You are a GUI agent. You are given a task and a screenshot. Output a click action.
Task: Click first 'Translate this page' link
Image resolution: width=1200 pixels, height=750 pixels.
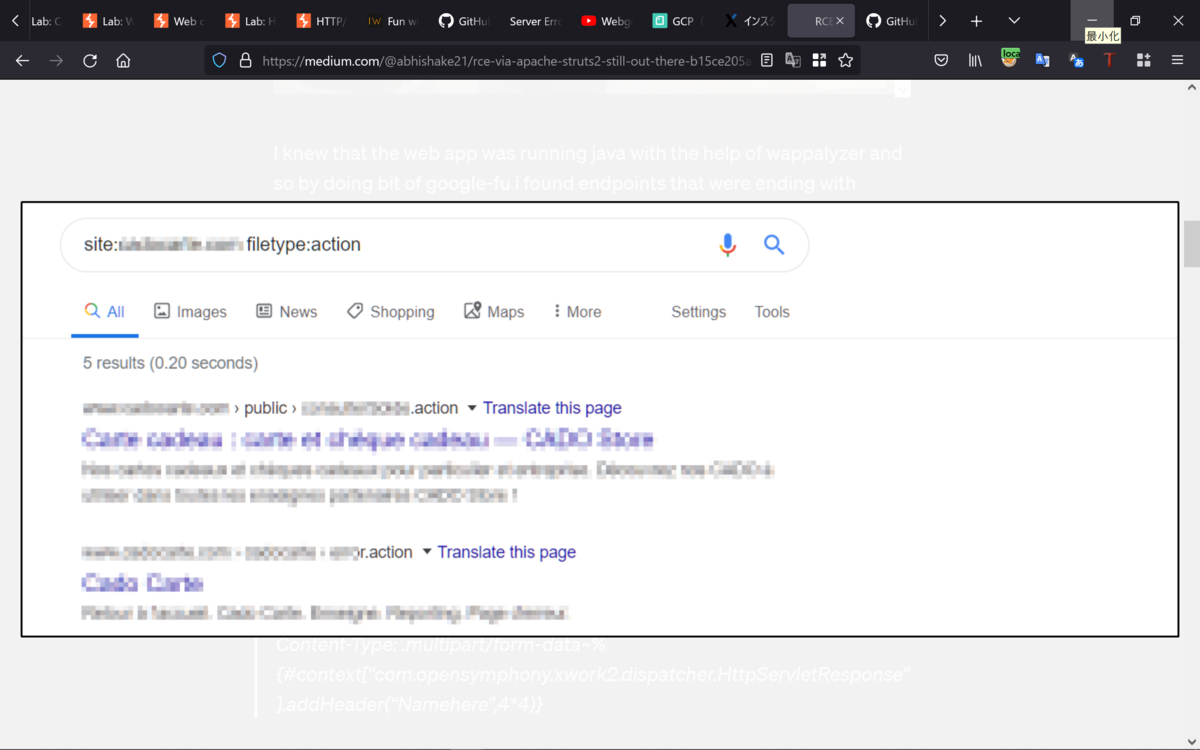[x=552, y=408]
